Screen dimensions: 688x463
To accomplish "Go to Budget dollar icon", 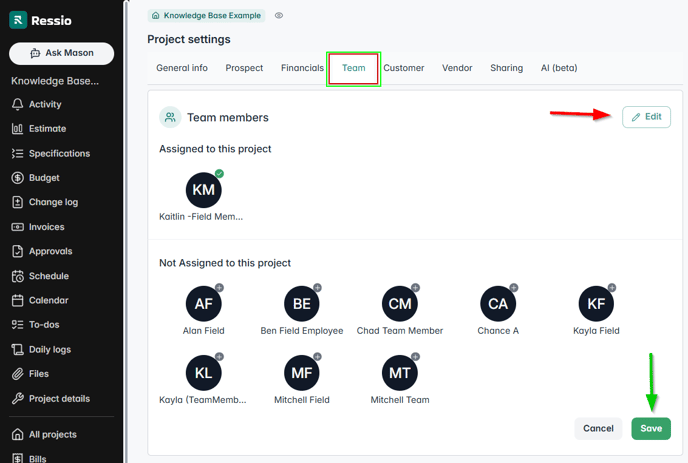I will [17, 178].
